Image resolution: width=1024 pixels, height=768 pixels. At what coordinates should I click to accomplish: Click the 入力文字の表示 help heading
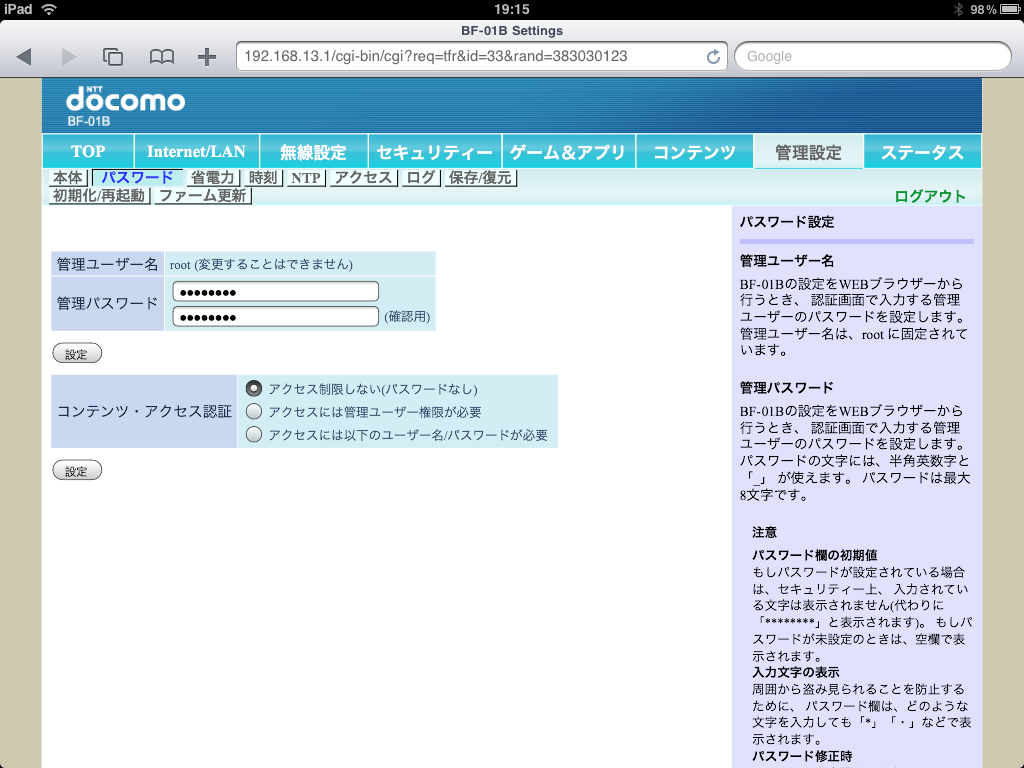click(x=795, y=672)
